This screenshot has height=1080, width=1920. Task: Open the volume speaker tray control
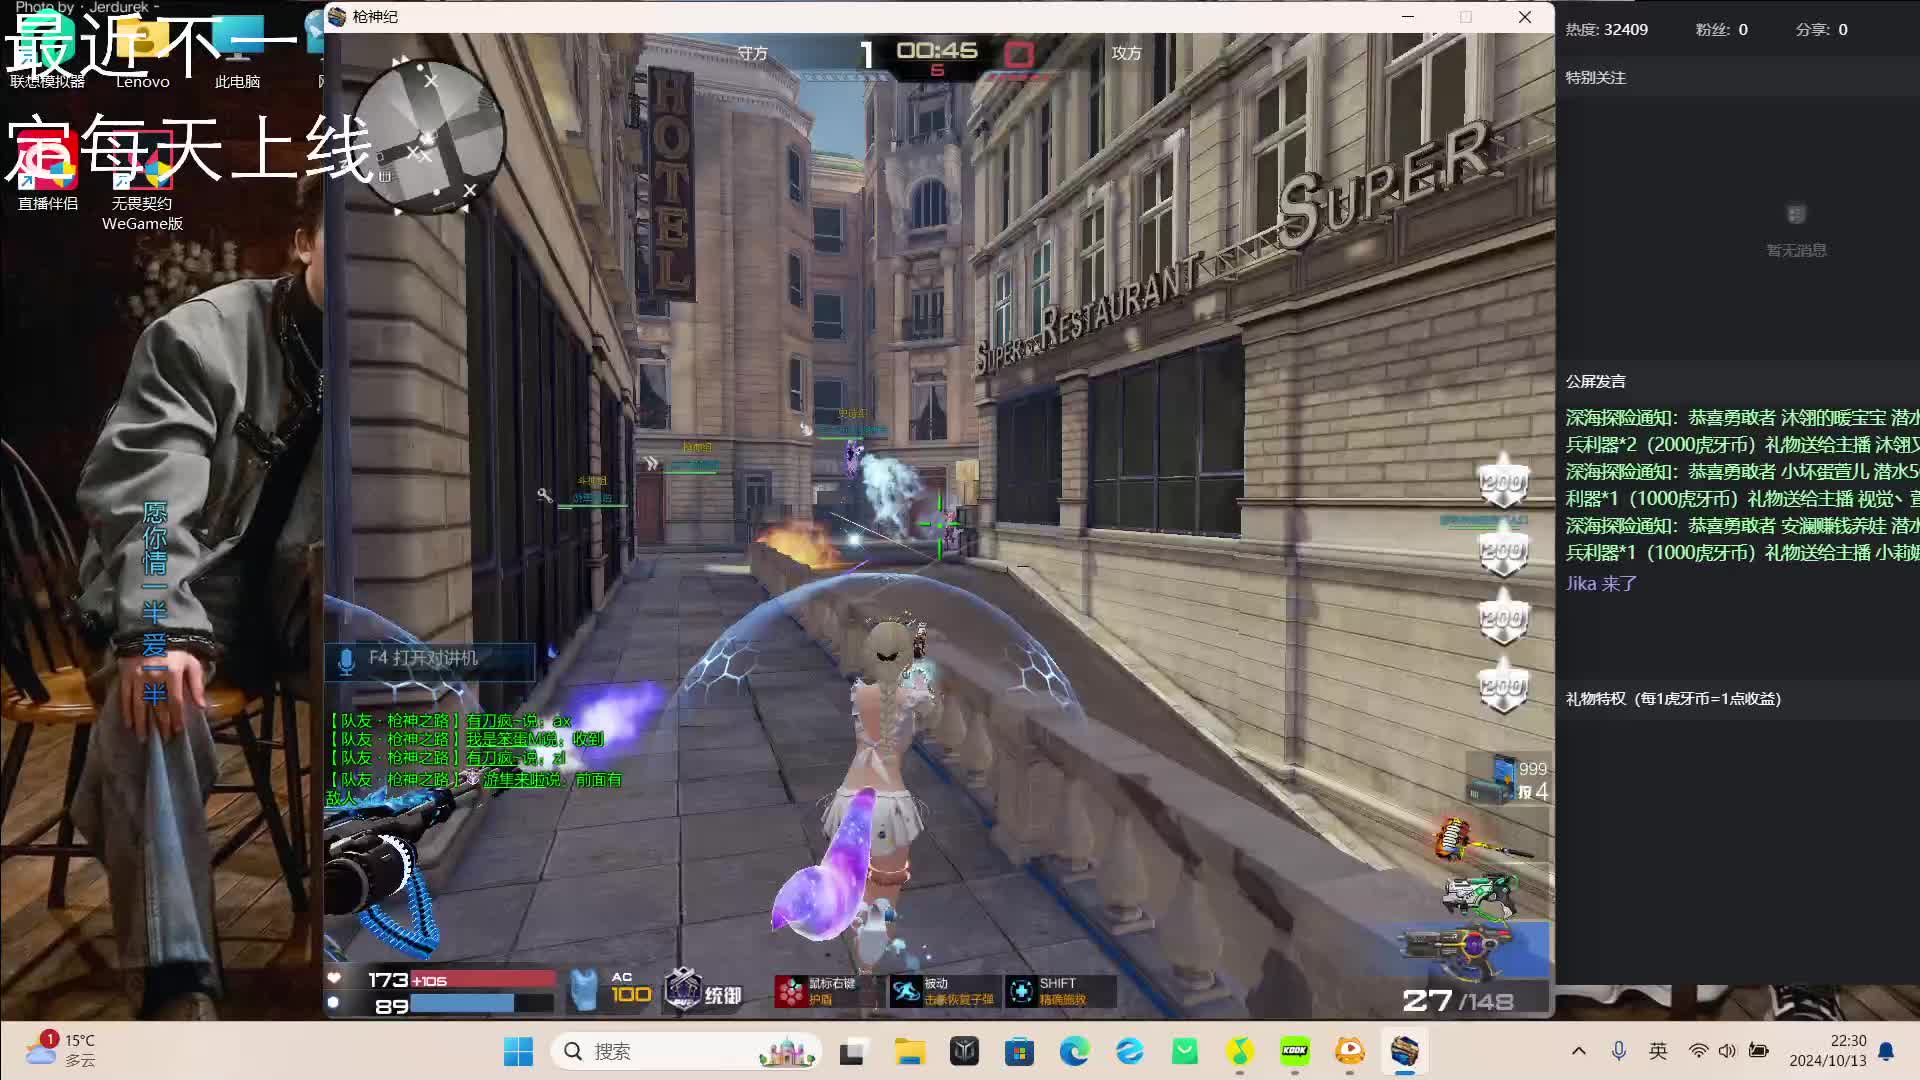(1727, 1051)
